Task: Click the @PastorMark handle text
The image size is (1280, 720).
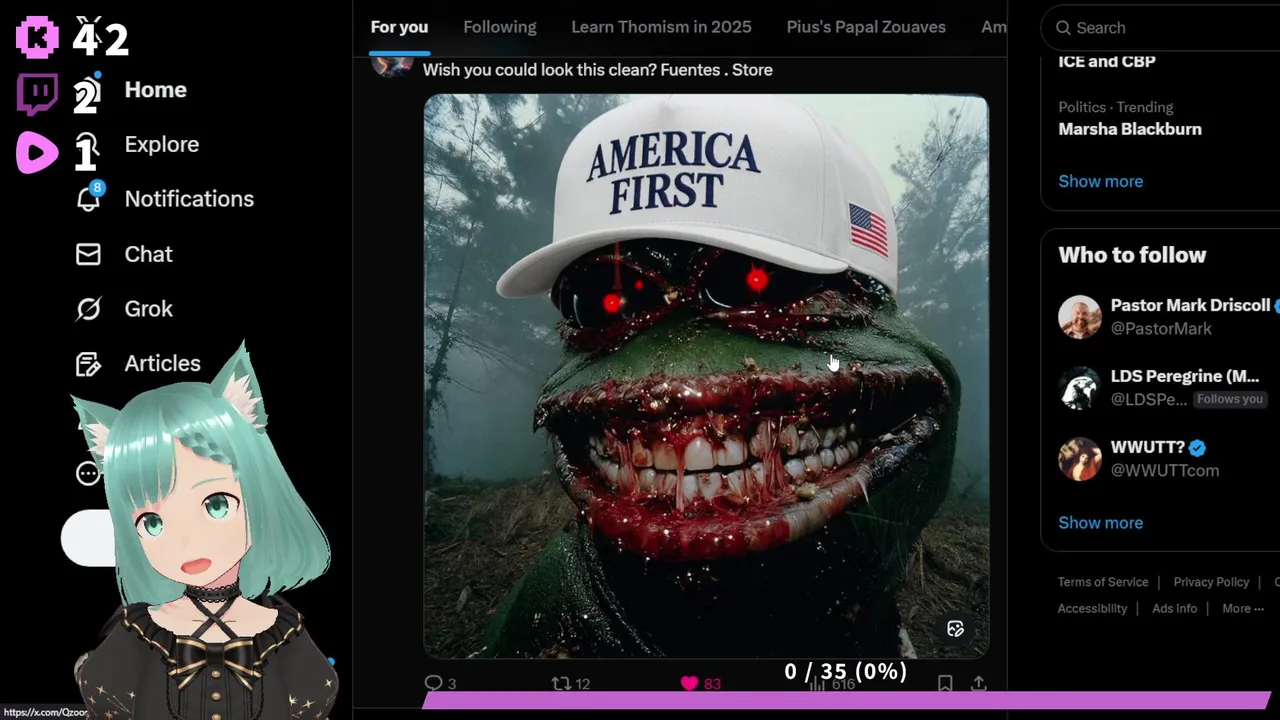Action: [1161, 329]
